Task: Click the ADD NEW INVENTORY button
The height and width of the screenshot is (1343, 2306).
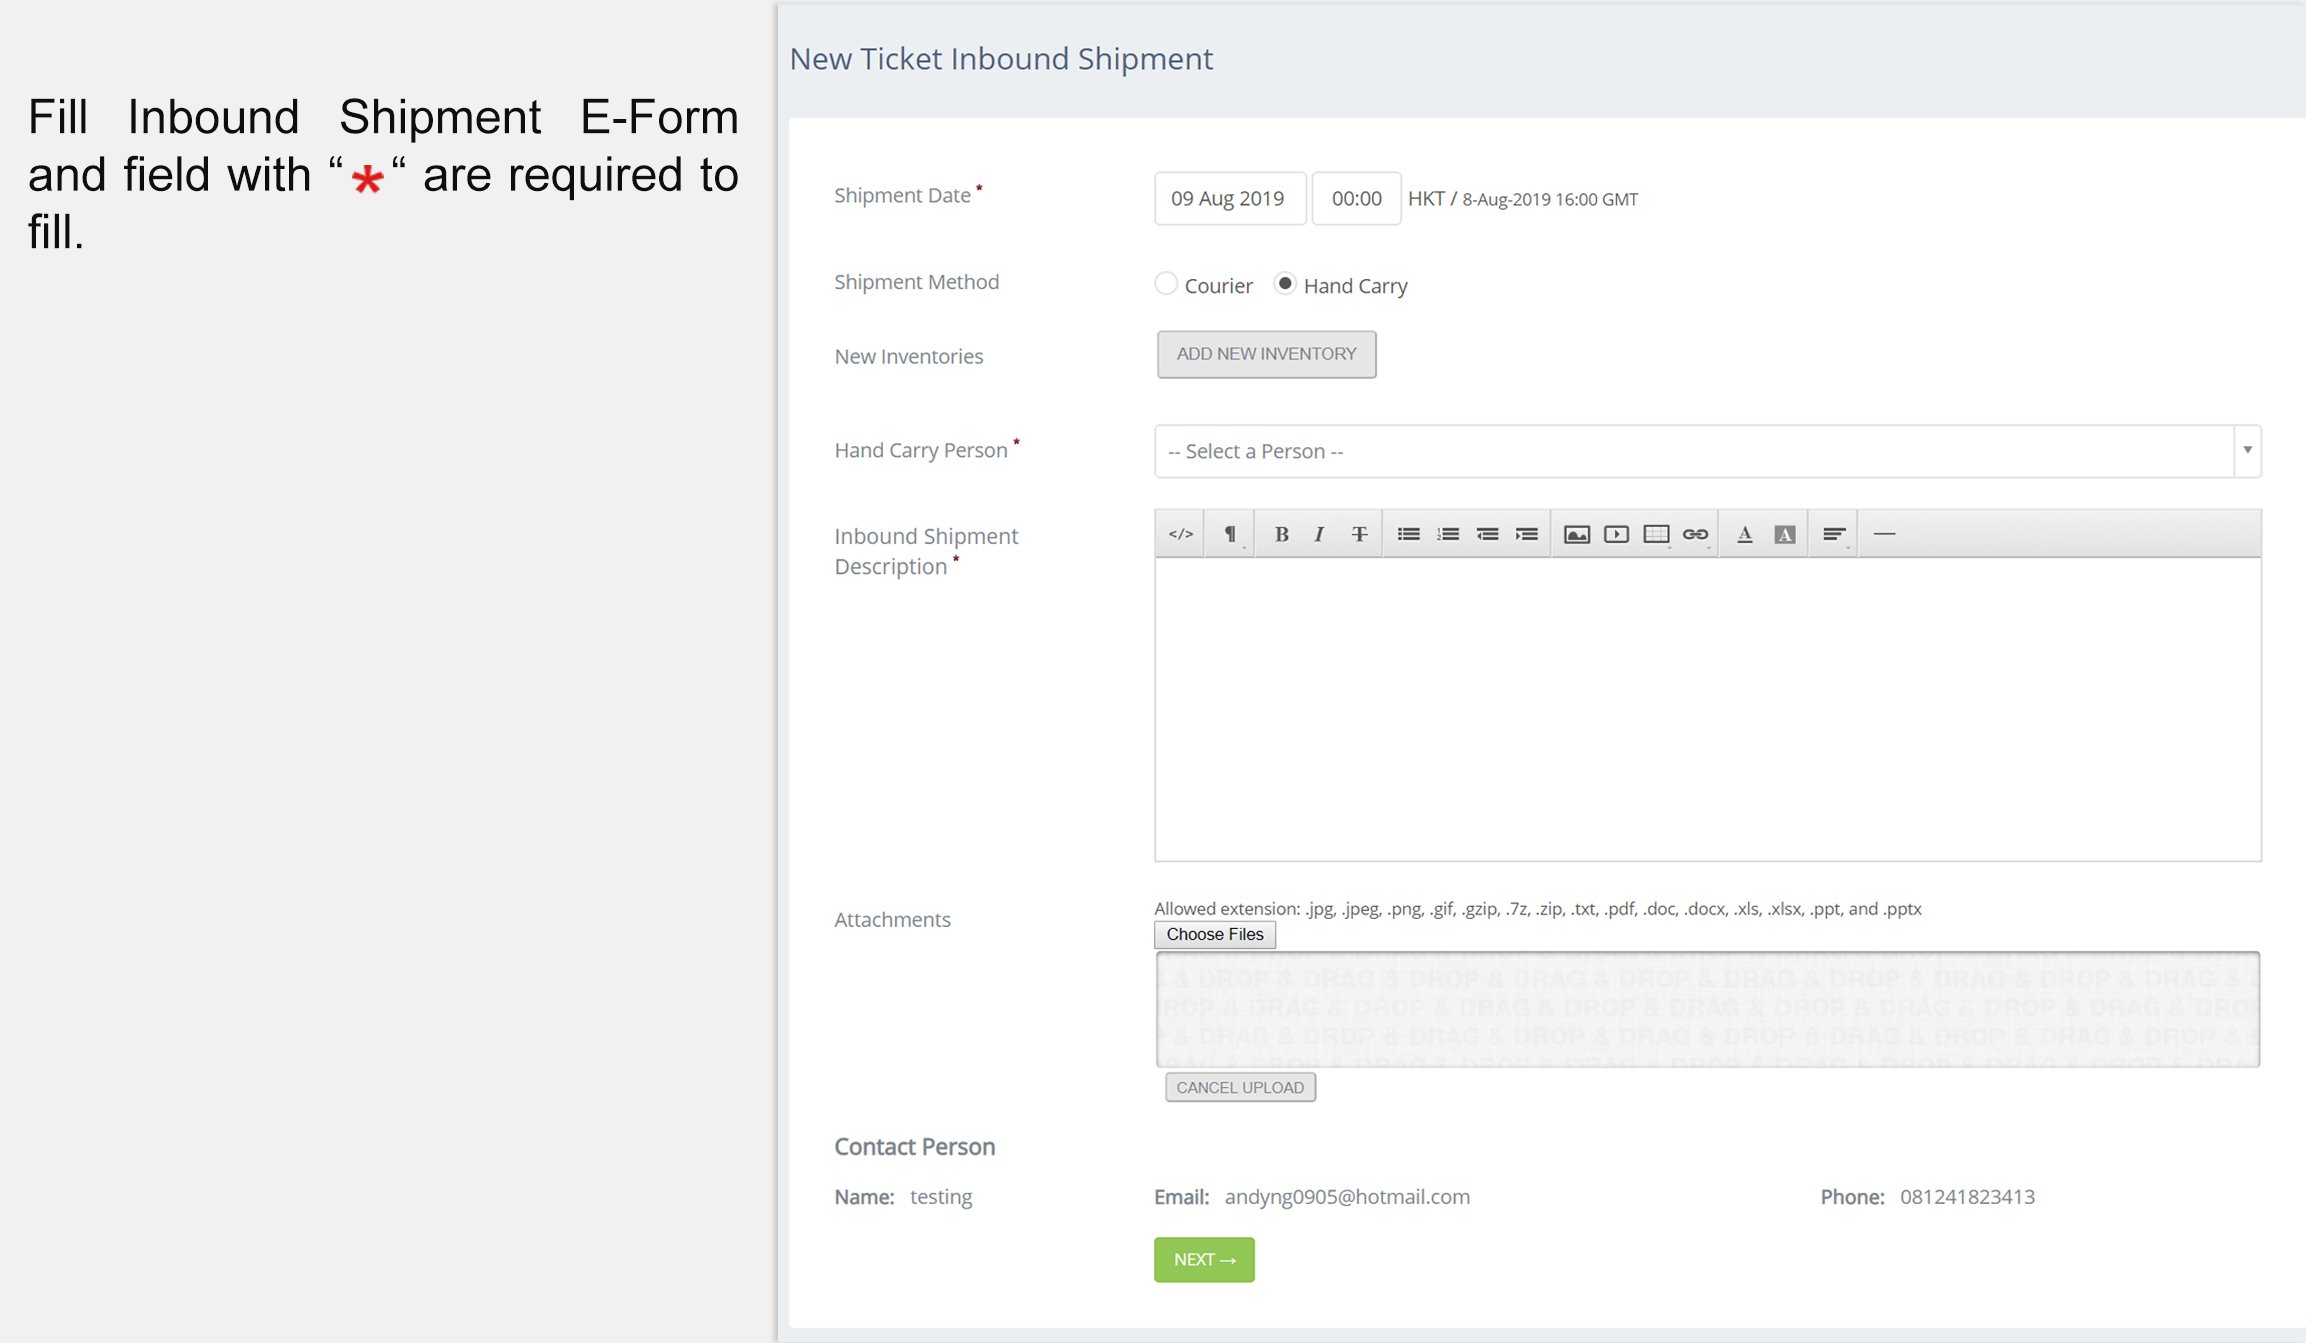Action: tap(1266, 354)
